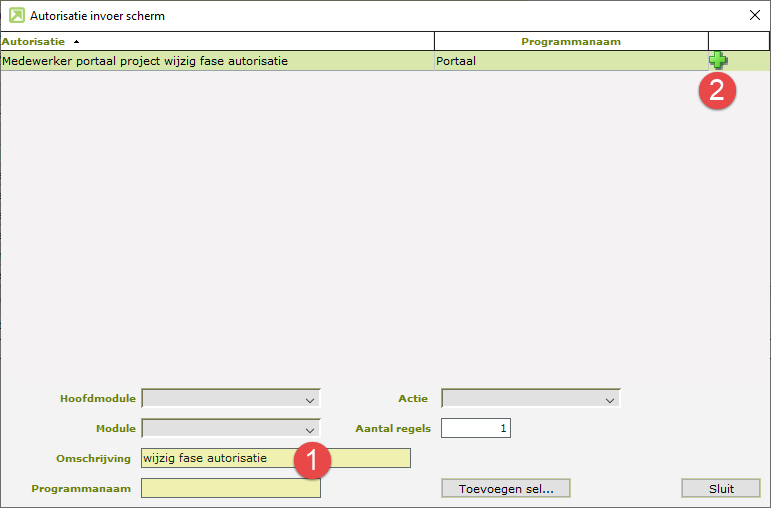Image resolution: width=771 pixels, height=508 pixels.
Task: Select the Medewerker portaal project authorization row
Action: coord(145,61)
